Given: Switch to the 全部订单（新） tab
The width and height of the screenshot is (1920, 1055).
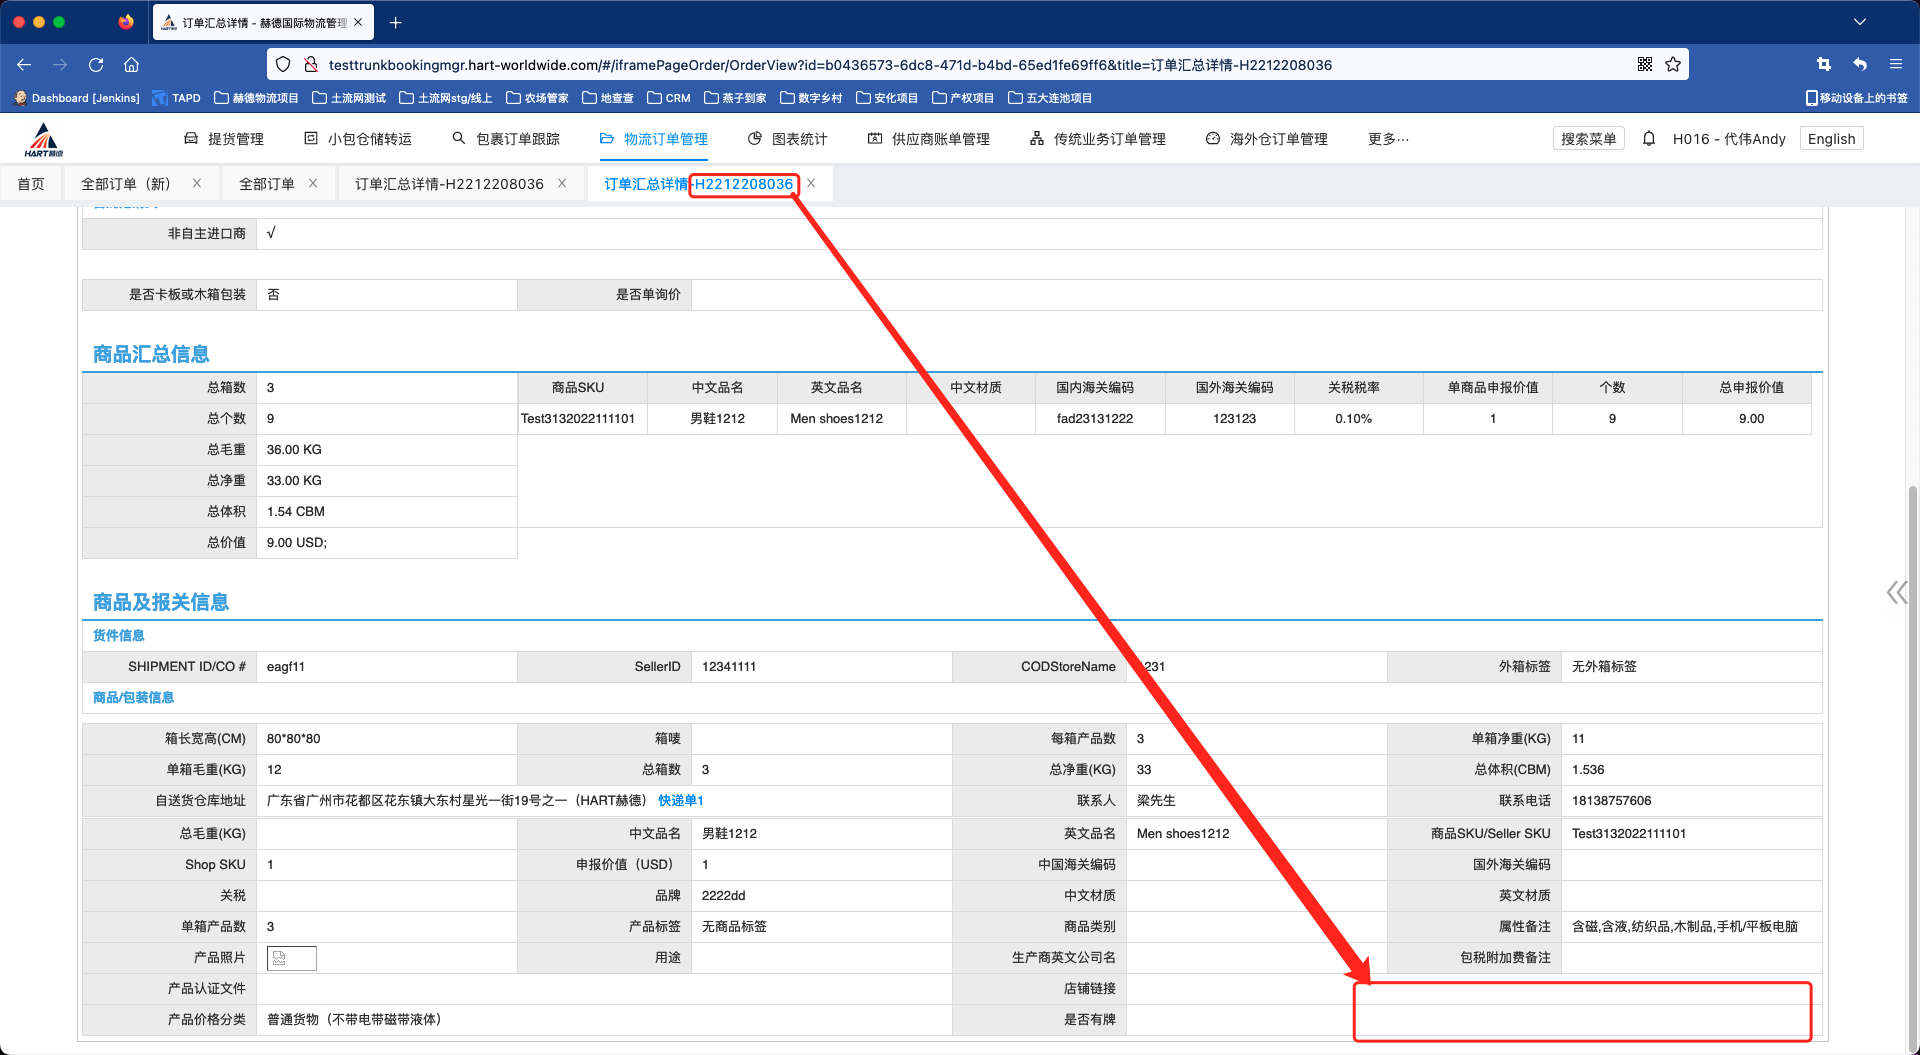Looking at the screenshot, I should [126, 184].
